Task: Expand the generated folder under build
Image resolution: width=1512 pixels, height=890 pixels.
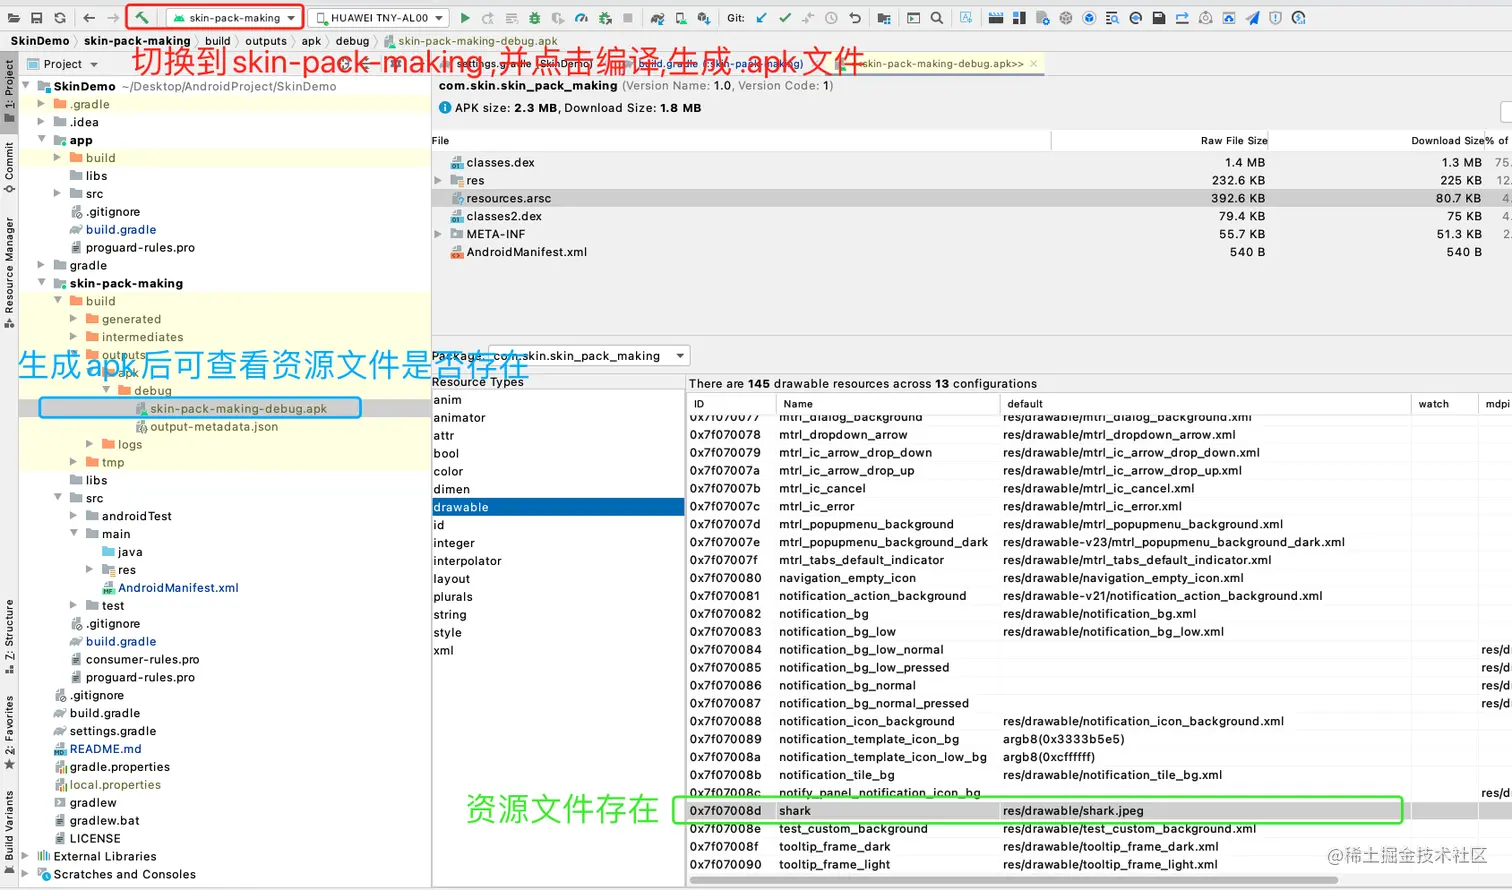Action: pyautogui.click(x=73, y=319)
